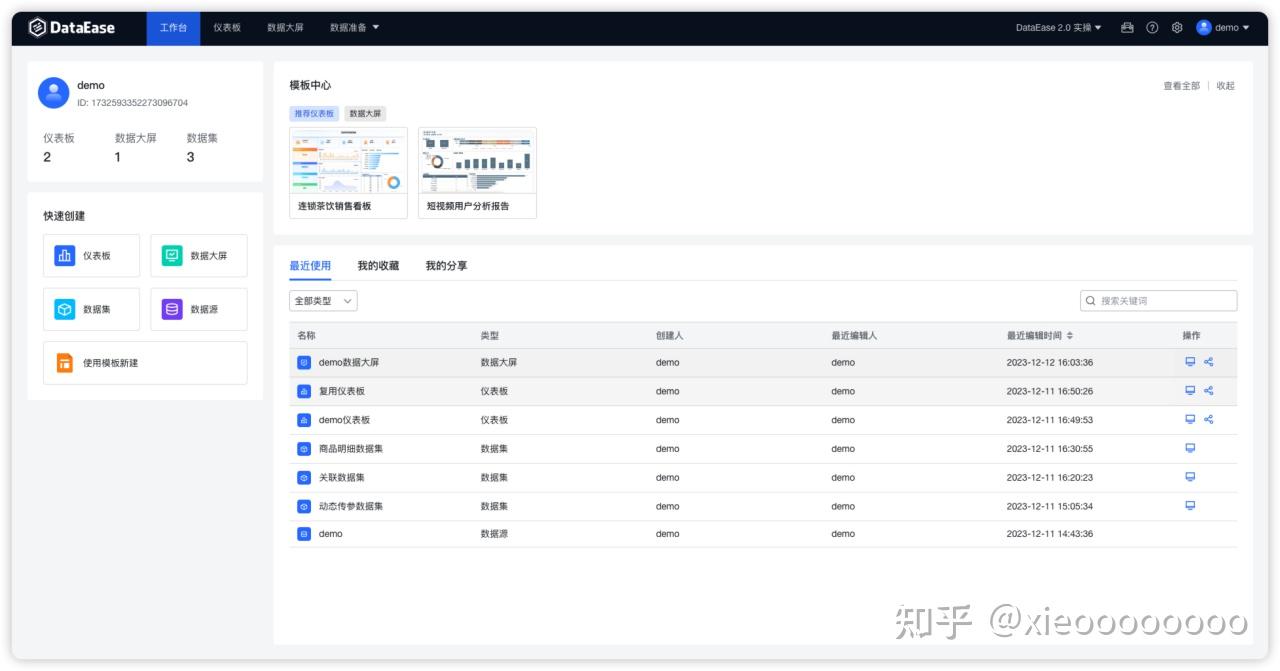The width and height of the screenshot is (1280, 671).
Task: Click the demo data source row icon
Action: (304, 534)
